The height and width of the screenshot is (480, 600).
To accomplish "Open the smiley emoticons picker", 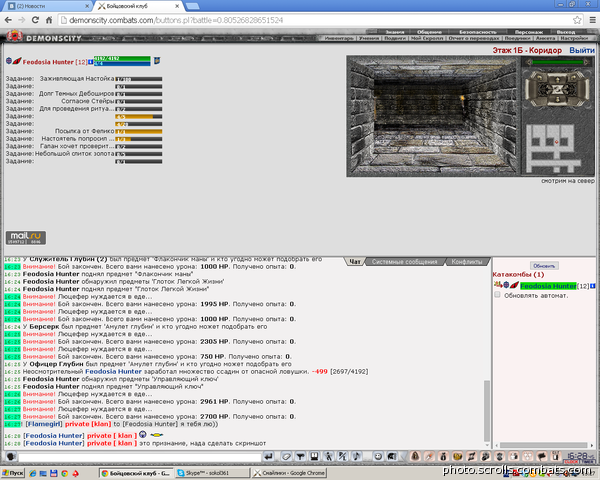I will pos(378,456).
